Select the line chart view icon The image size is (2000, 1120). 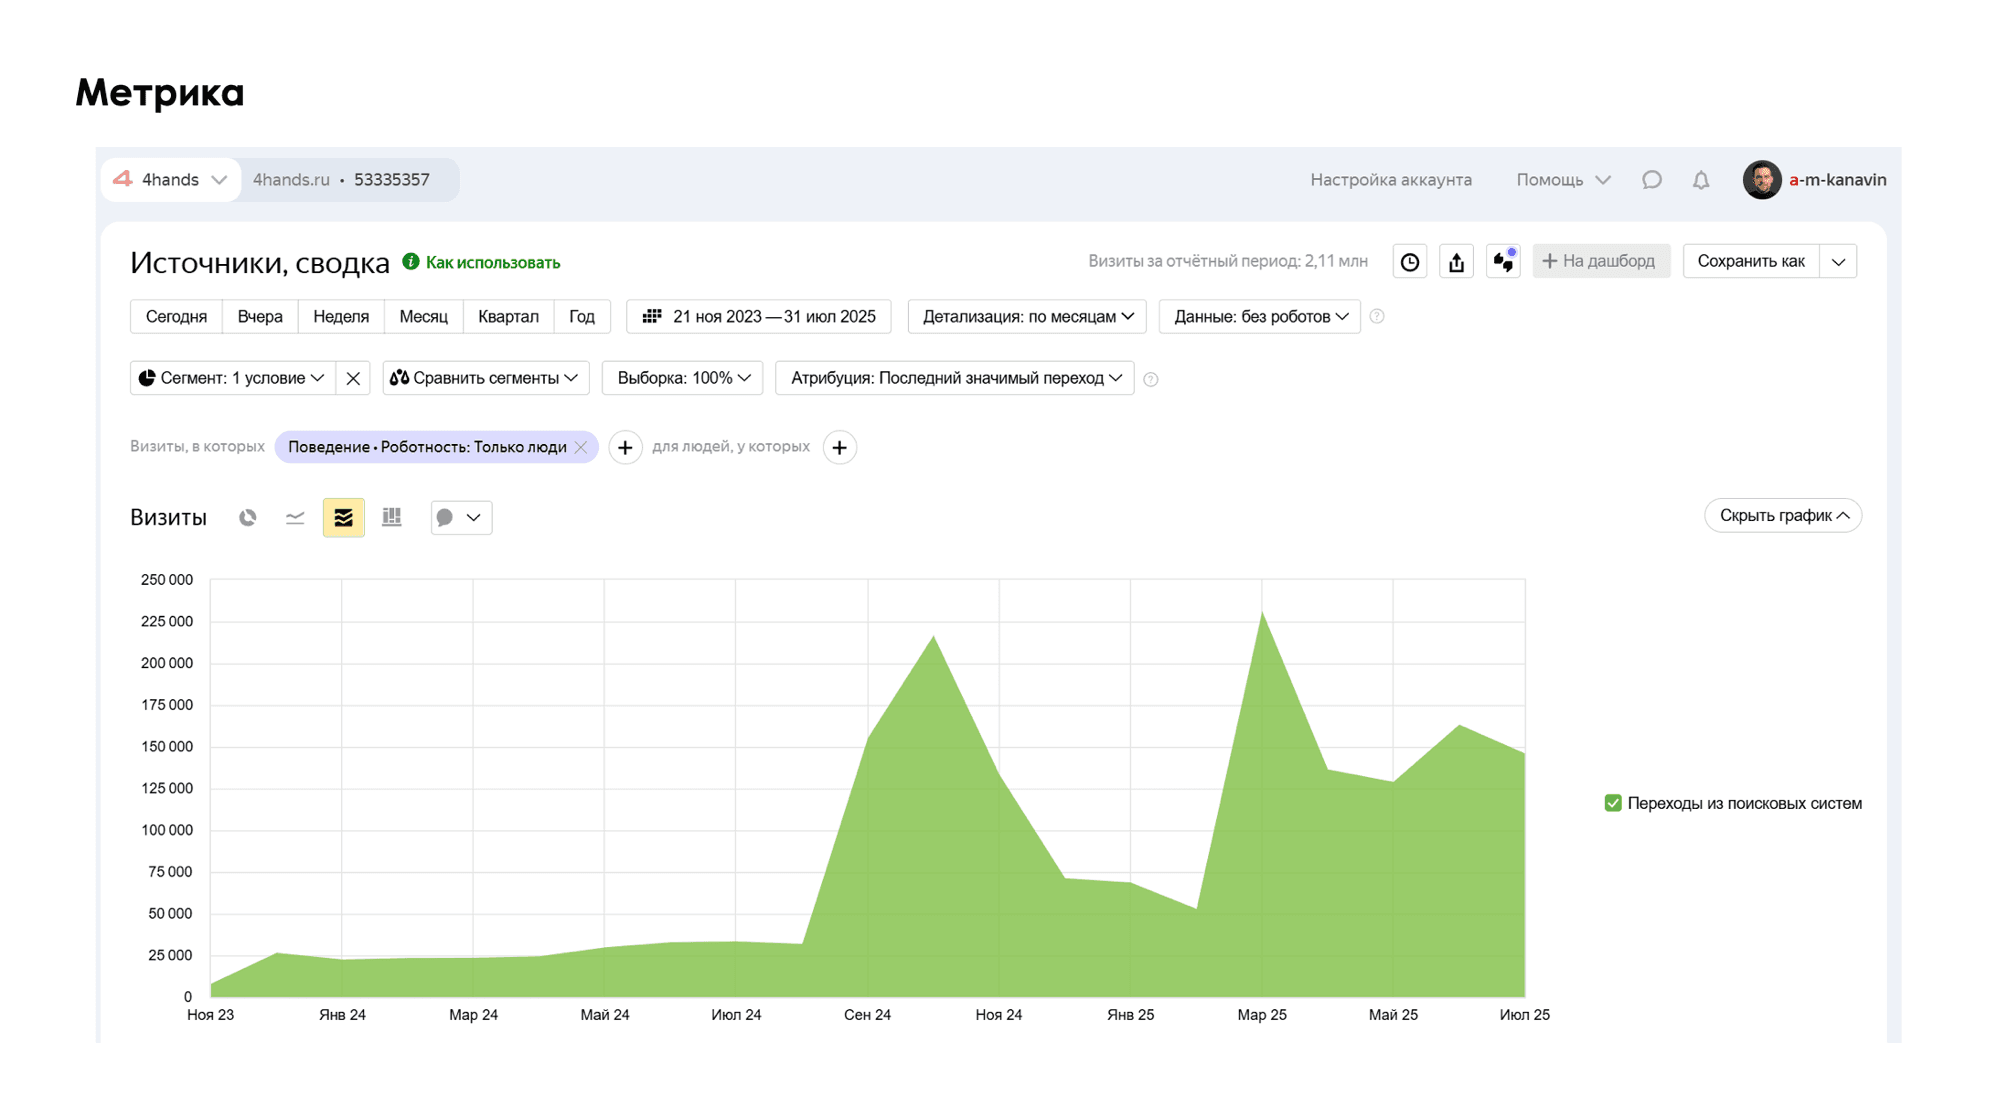295,517
